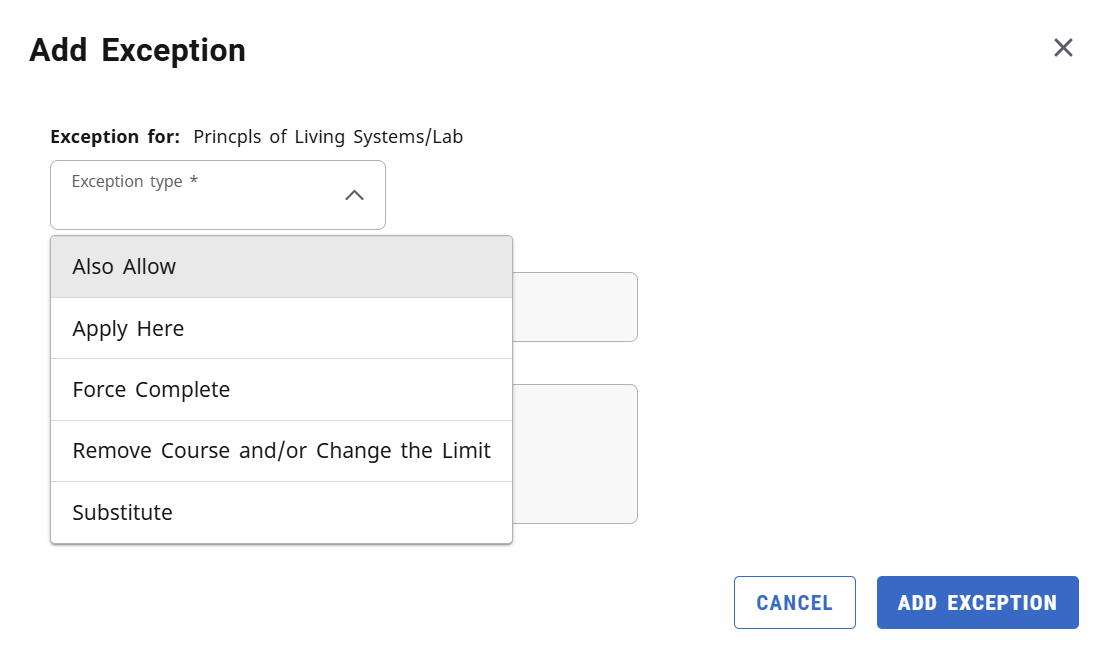Select Remove Course and/or Change the Limit

click(282, 451)
